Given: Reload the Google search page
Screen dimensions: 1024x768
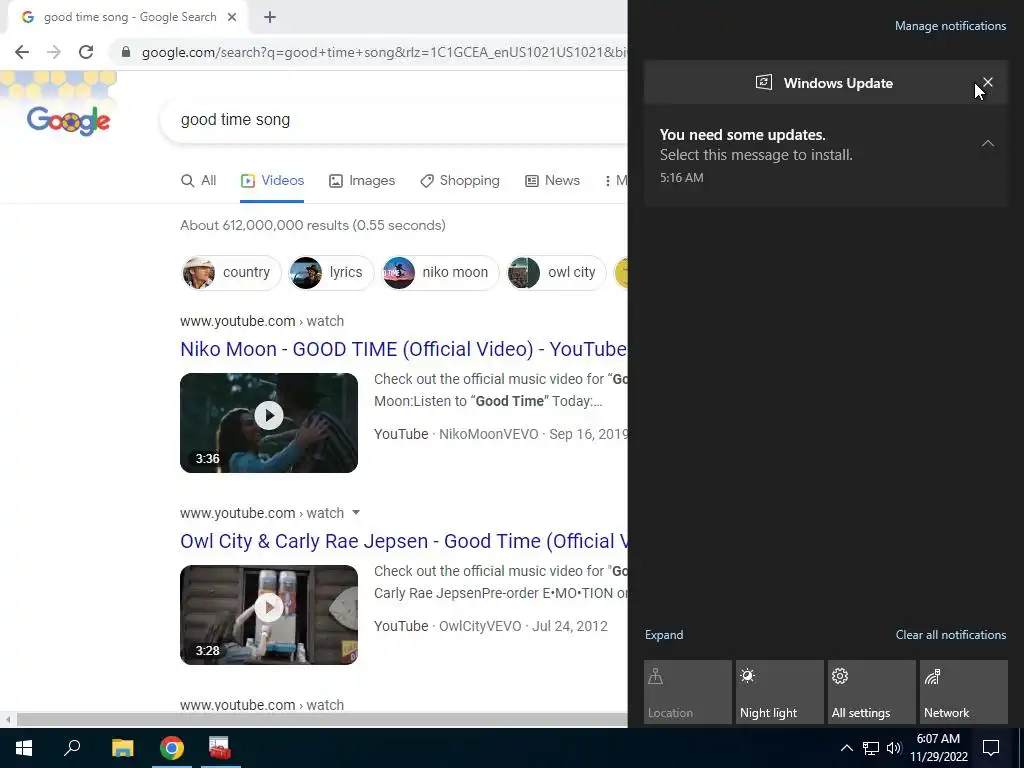Looking at the screenshot, I should 86,52.
